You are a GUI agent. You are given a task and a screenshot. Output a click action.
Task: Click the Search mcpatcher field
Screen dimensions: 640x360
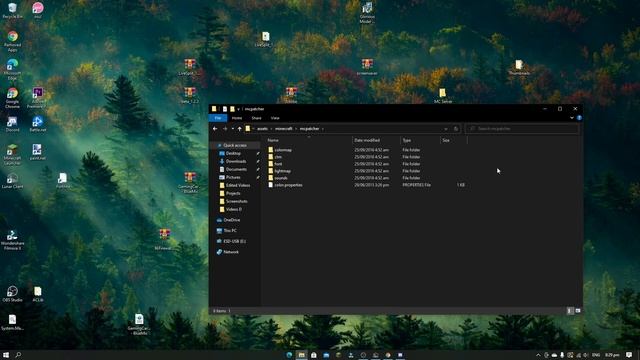[x=522, y=129]
